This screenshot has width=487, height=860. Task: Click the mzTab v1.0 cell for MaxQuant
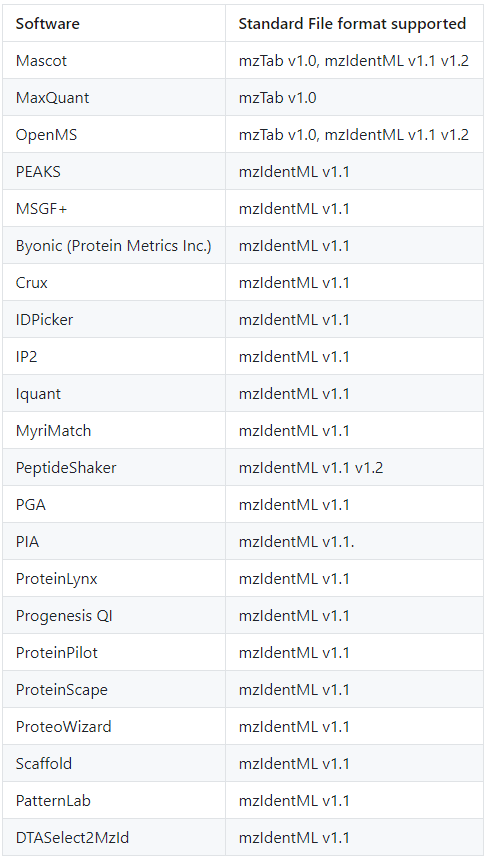[354, 98]
